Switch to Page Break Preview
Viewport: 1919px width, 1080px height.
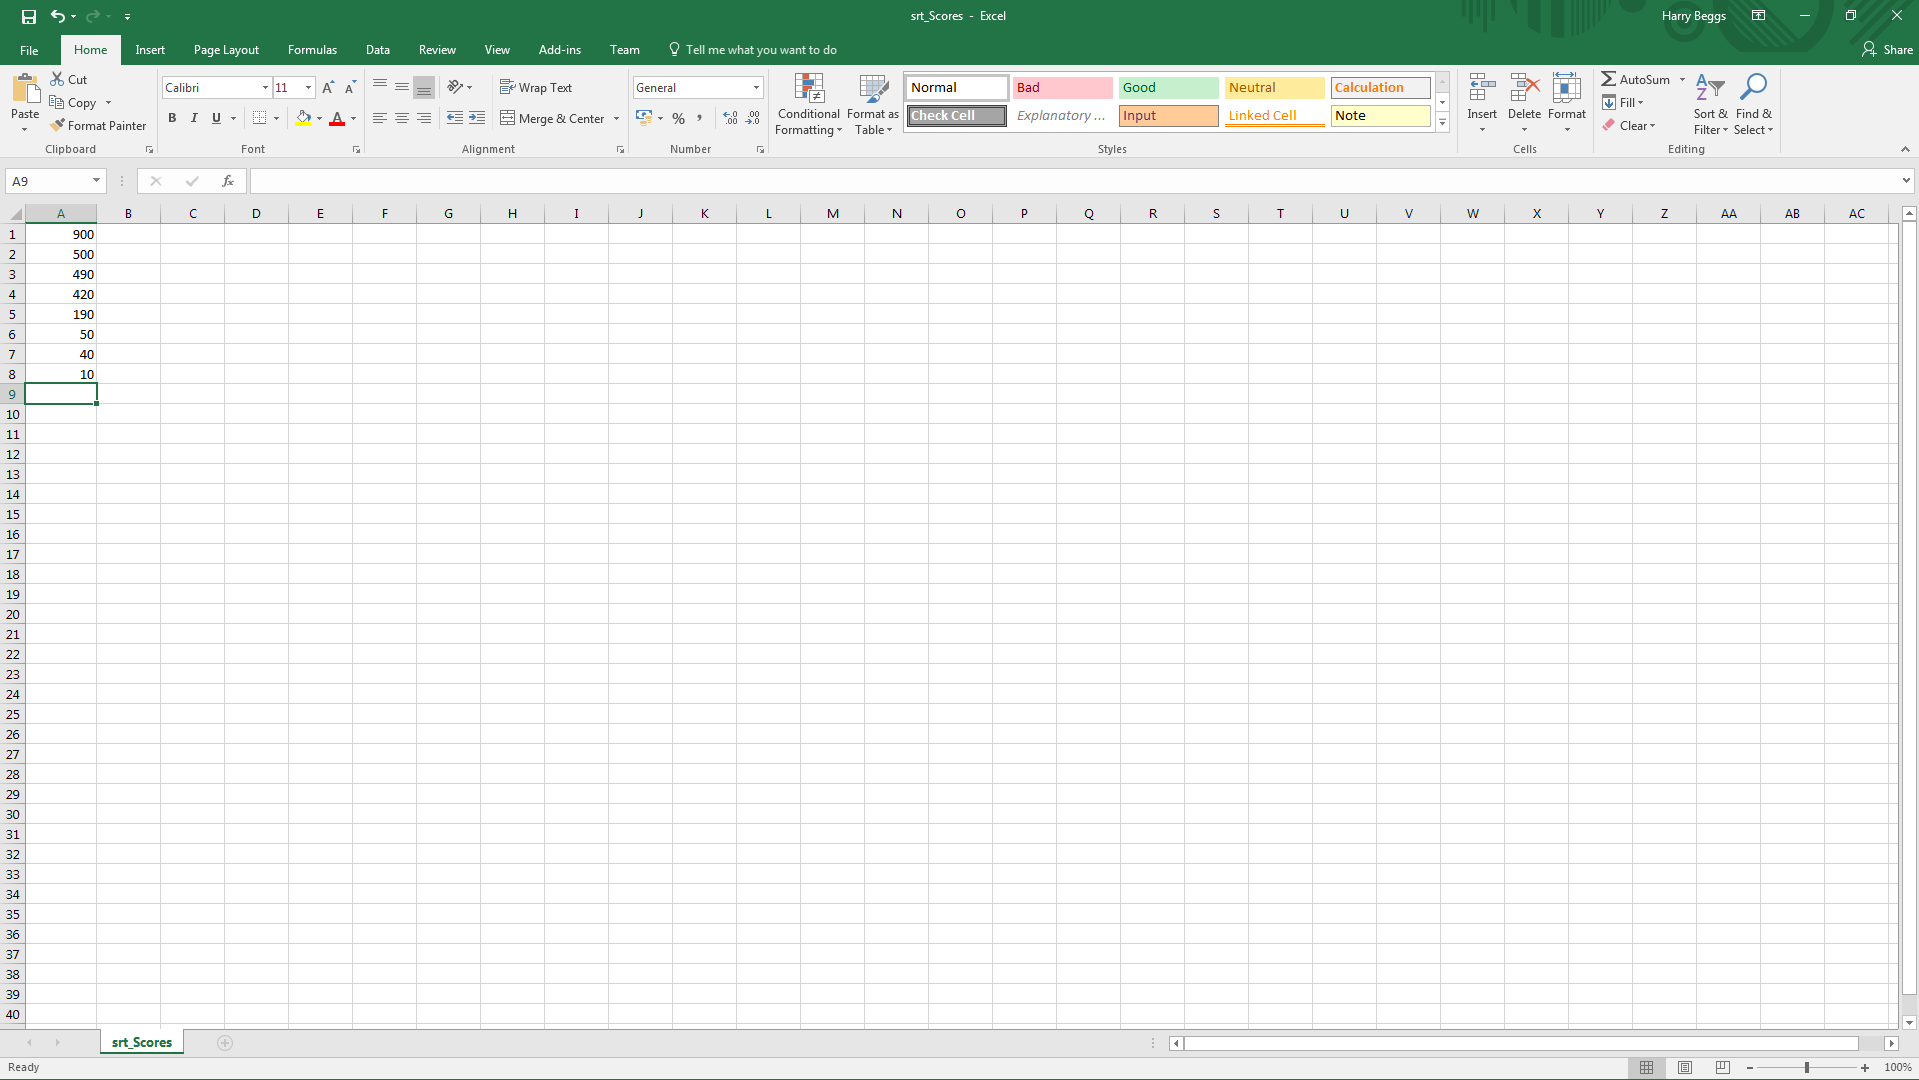tap(1722, 1067)
